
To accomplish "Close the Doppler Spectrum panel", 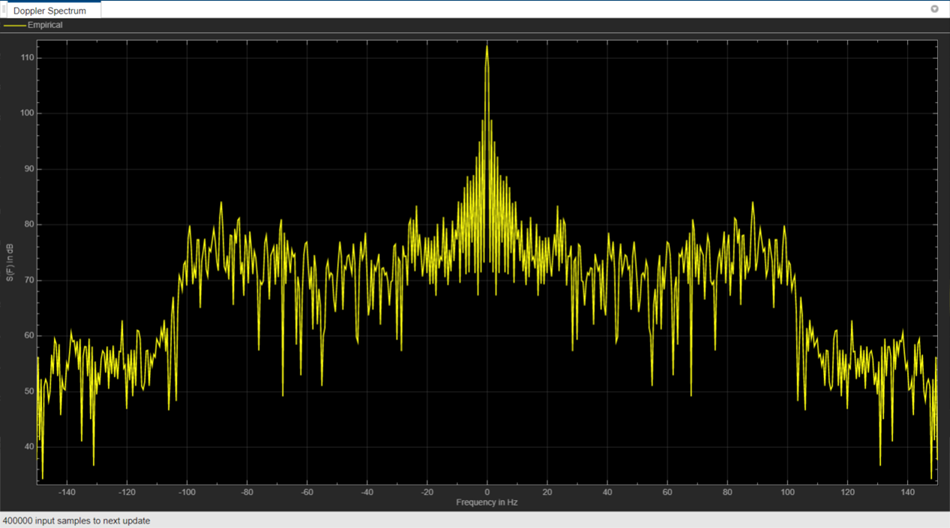I will click(x=934, y=9).
